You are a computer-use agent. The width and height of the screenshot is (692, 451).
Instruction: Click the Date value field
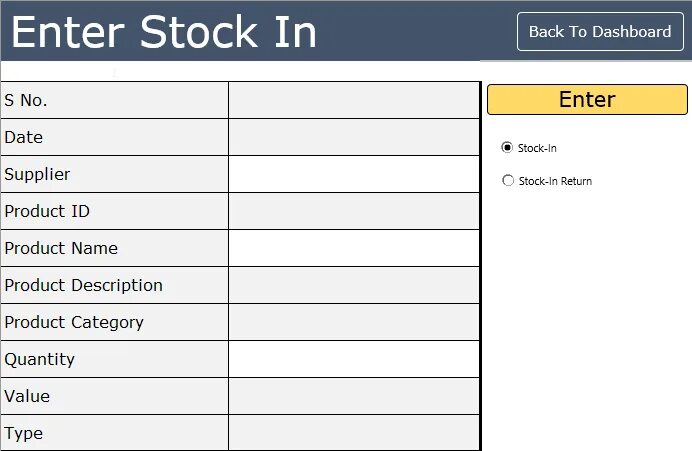pyautogui.click(x=354, y=137)
